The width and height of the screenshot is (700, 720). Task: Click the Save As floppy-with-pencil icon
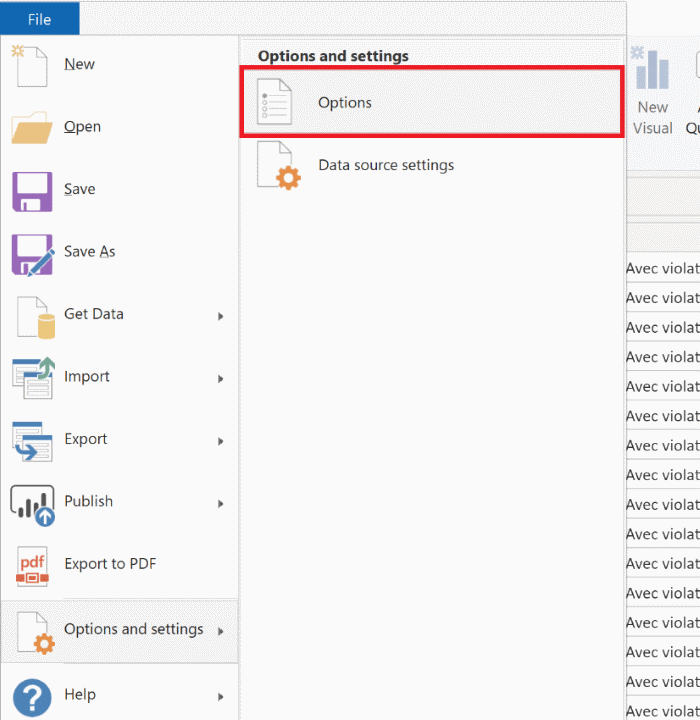pos(33,255)
